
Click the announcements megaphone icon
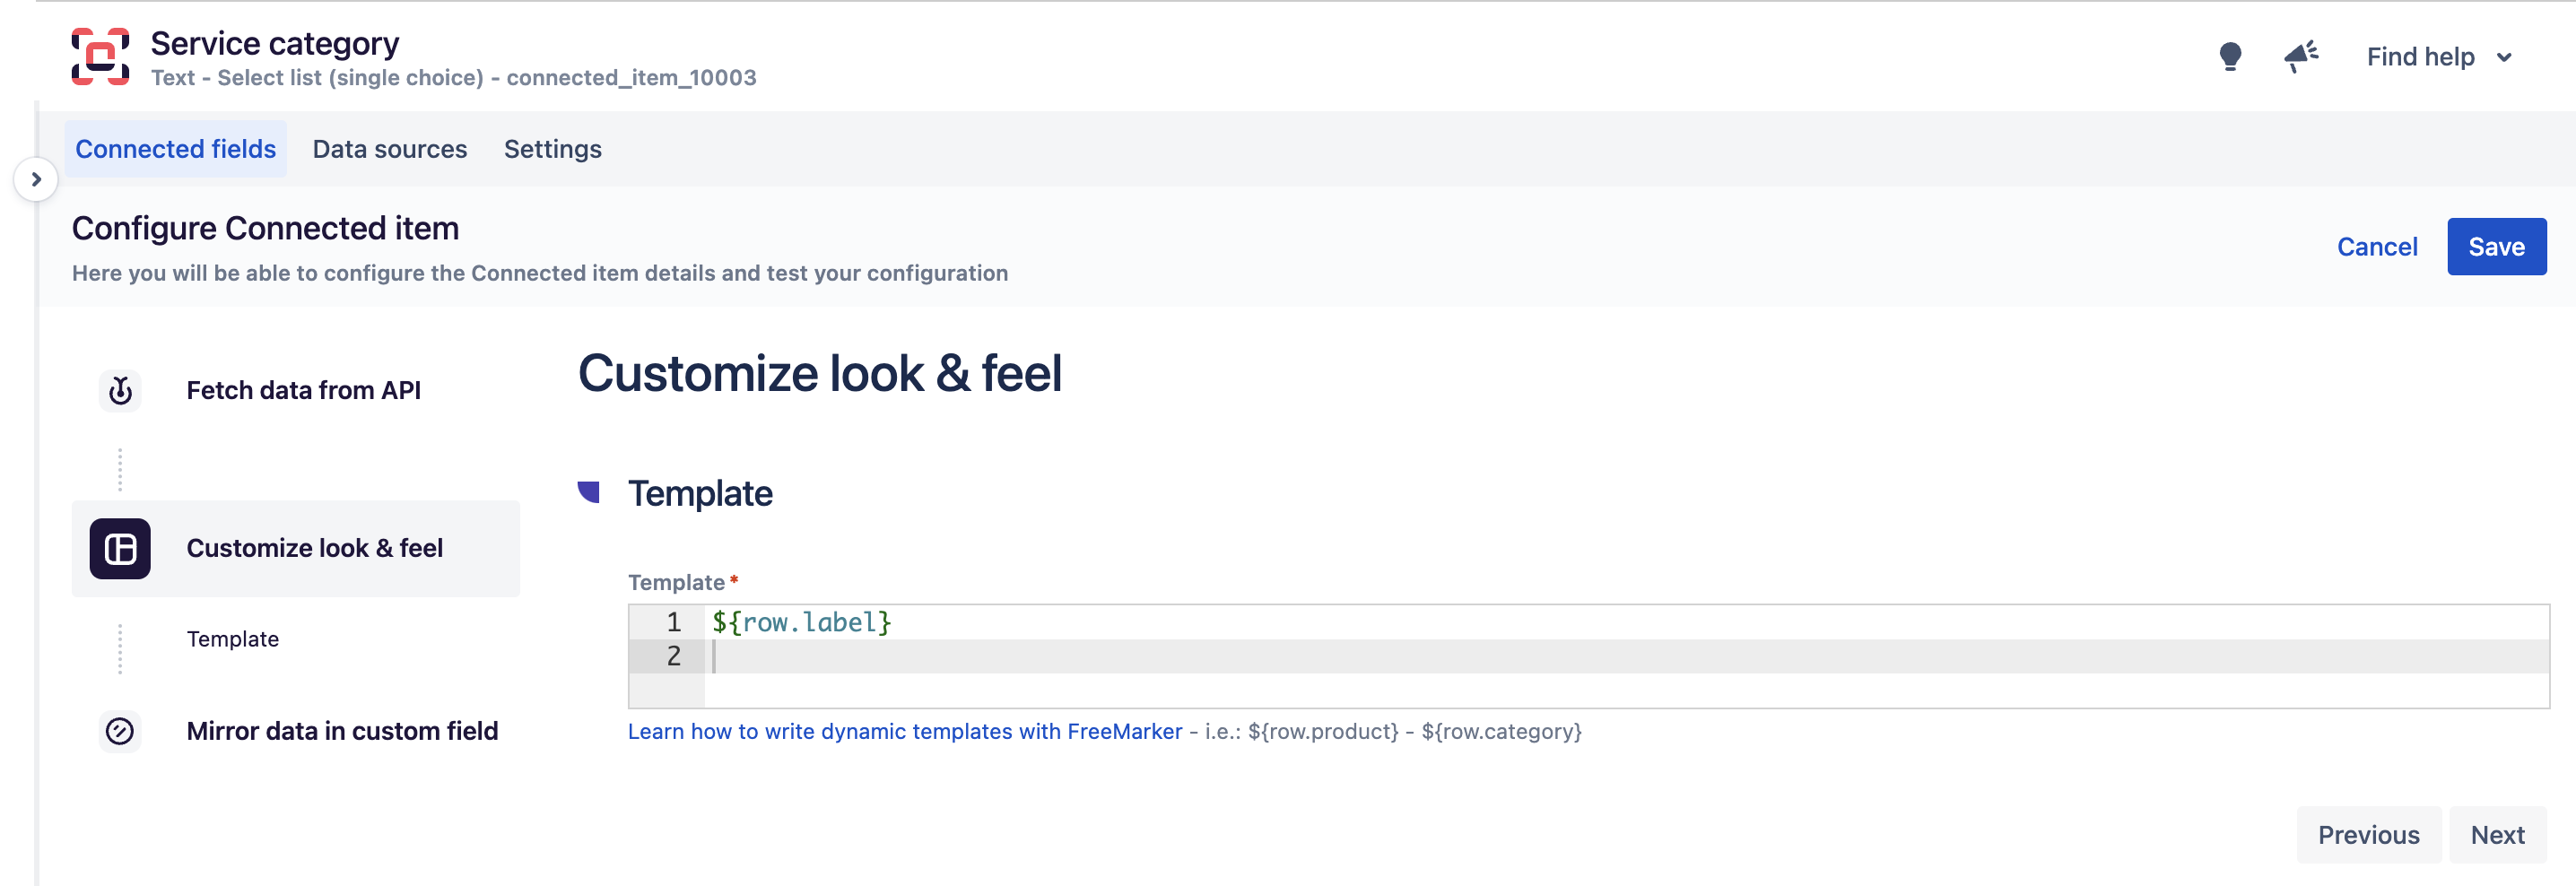pyautogui.click(x=2301, y=57)
